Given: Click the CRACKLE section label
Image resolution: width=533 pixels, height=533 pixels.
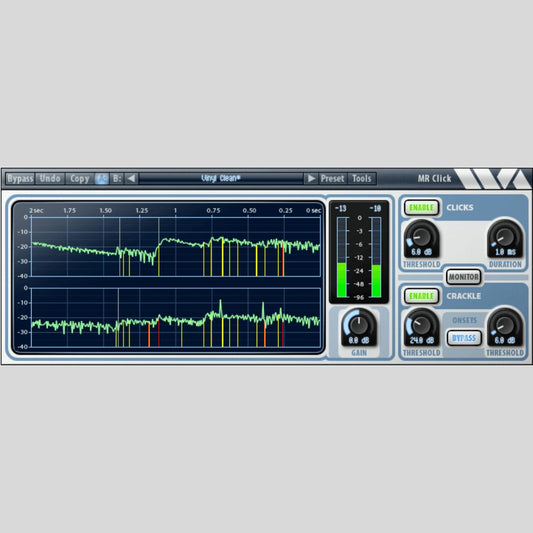Looking at the screenshot, I should tap(464, 296).
